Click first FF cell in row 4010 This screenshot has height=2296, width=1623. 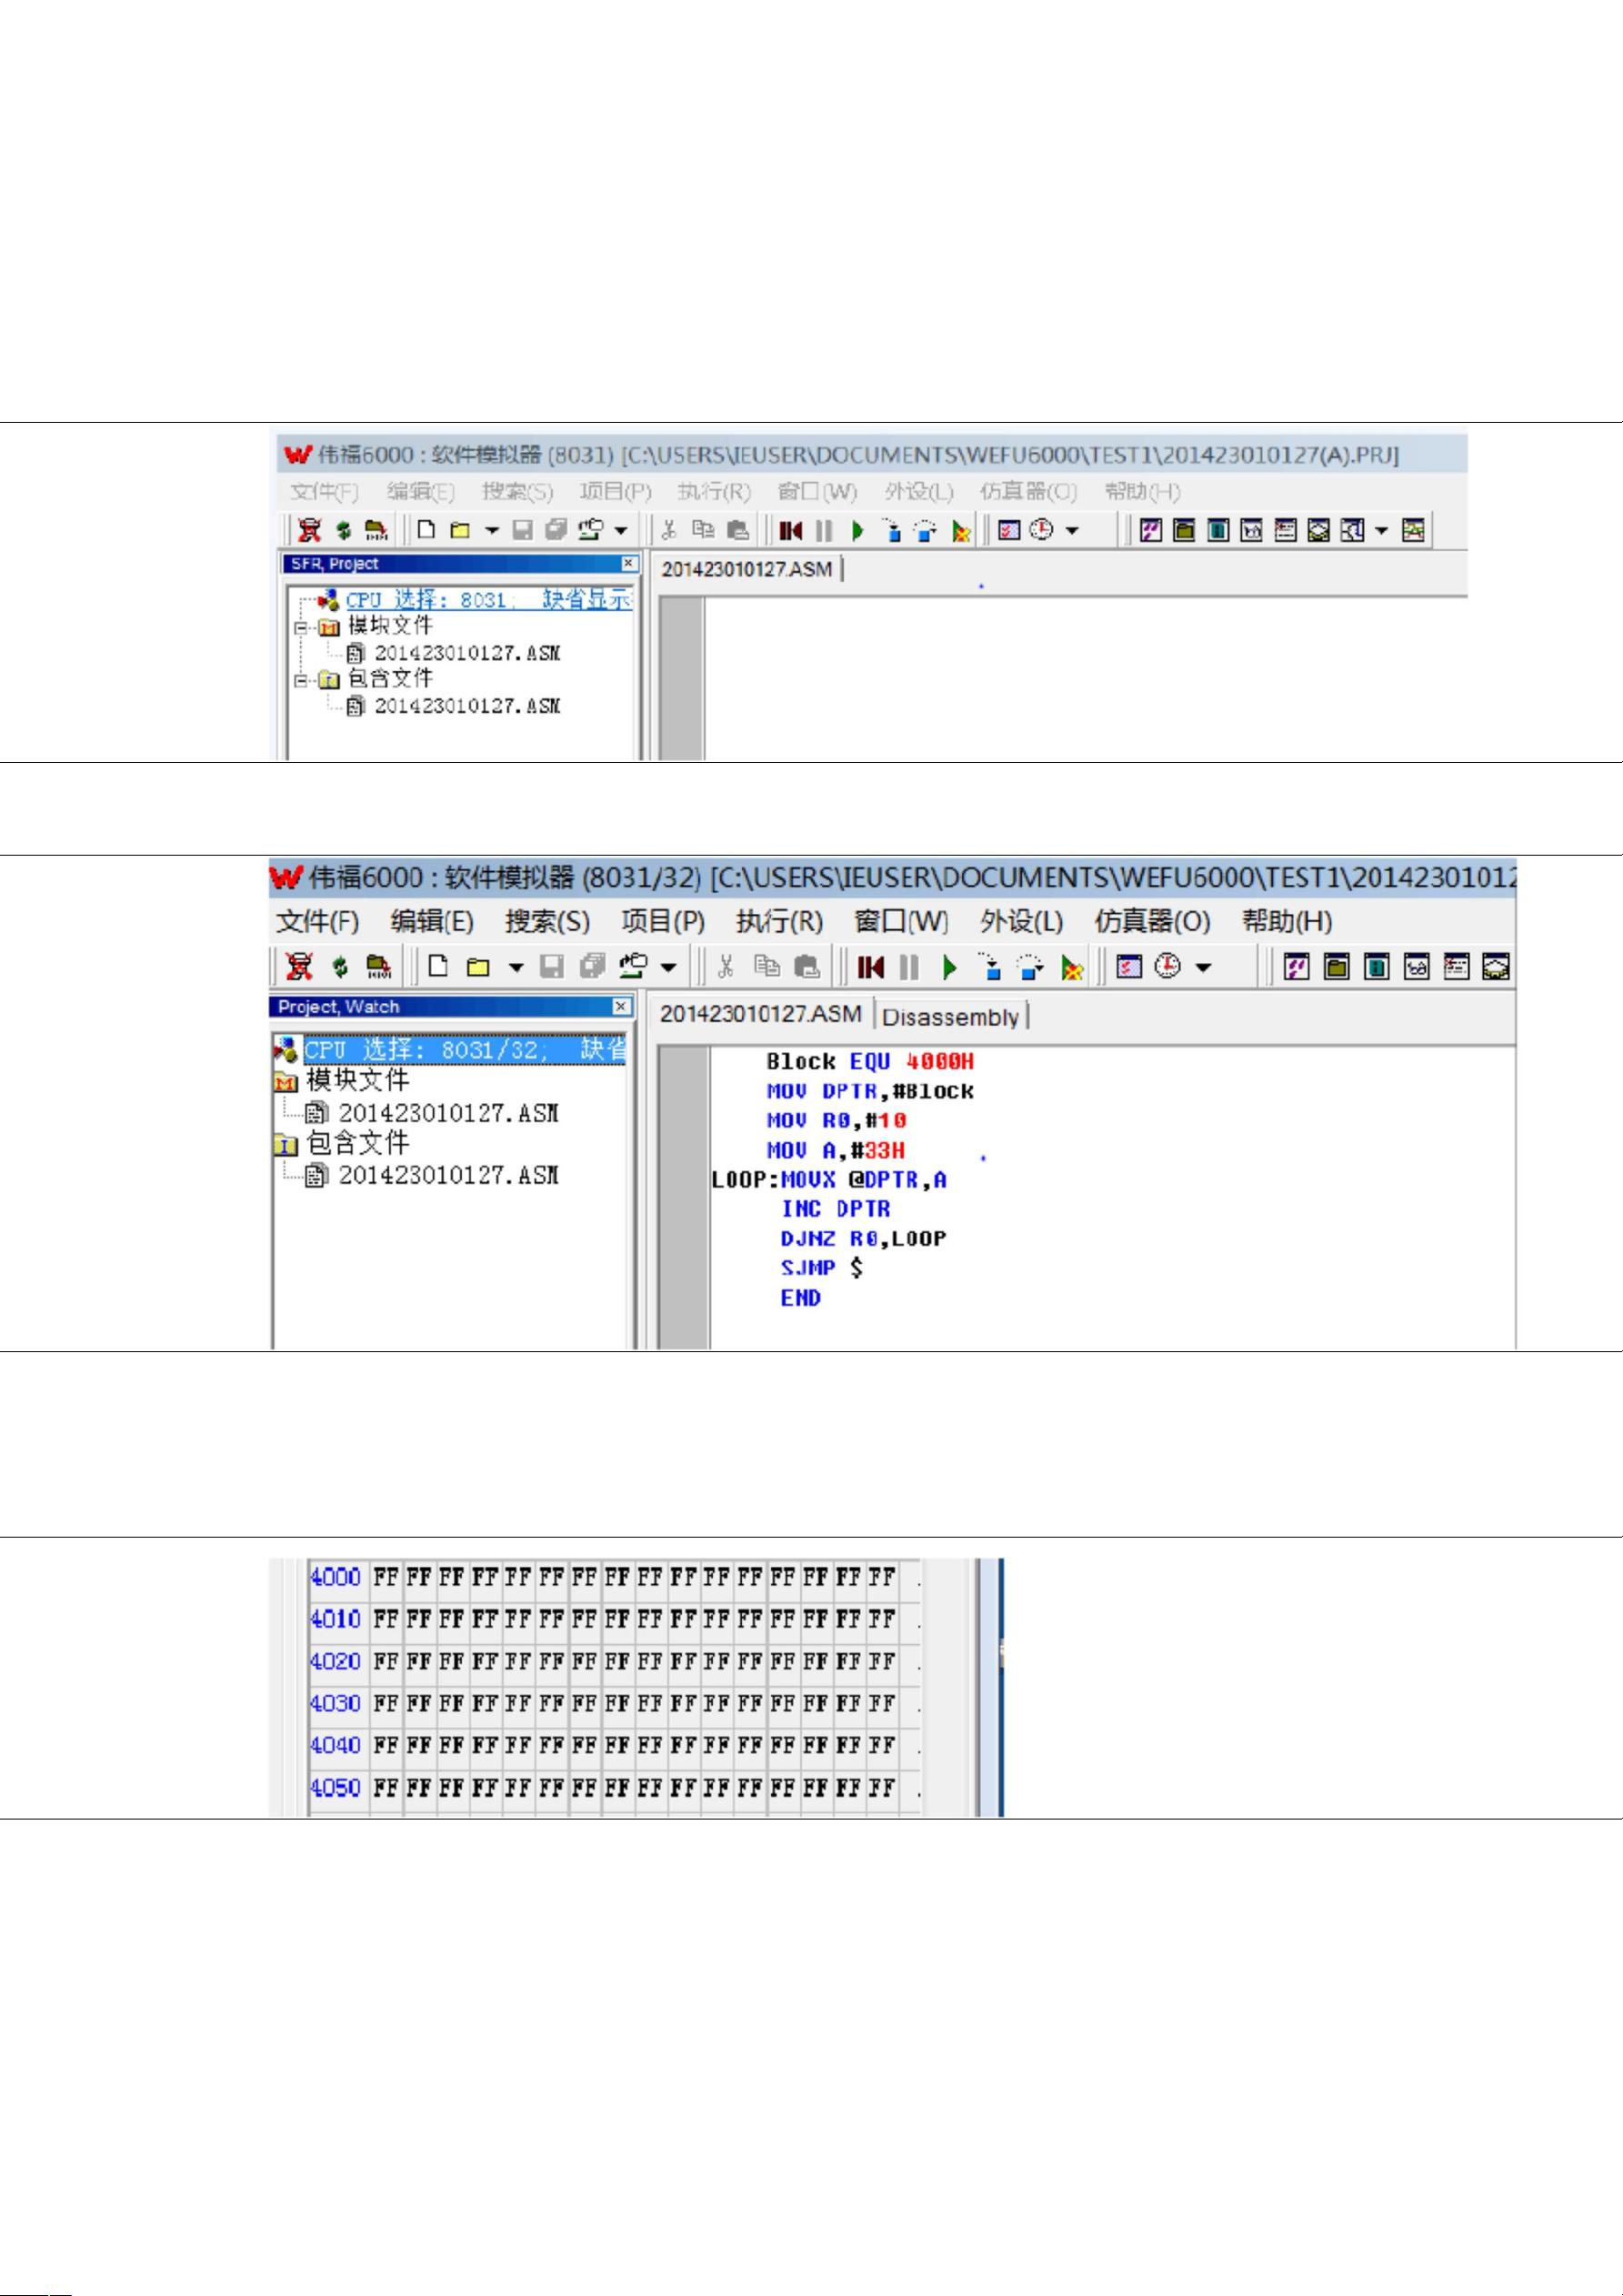click(x=386, y=1619)
